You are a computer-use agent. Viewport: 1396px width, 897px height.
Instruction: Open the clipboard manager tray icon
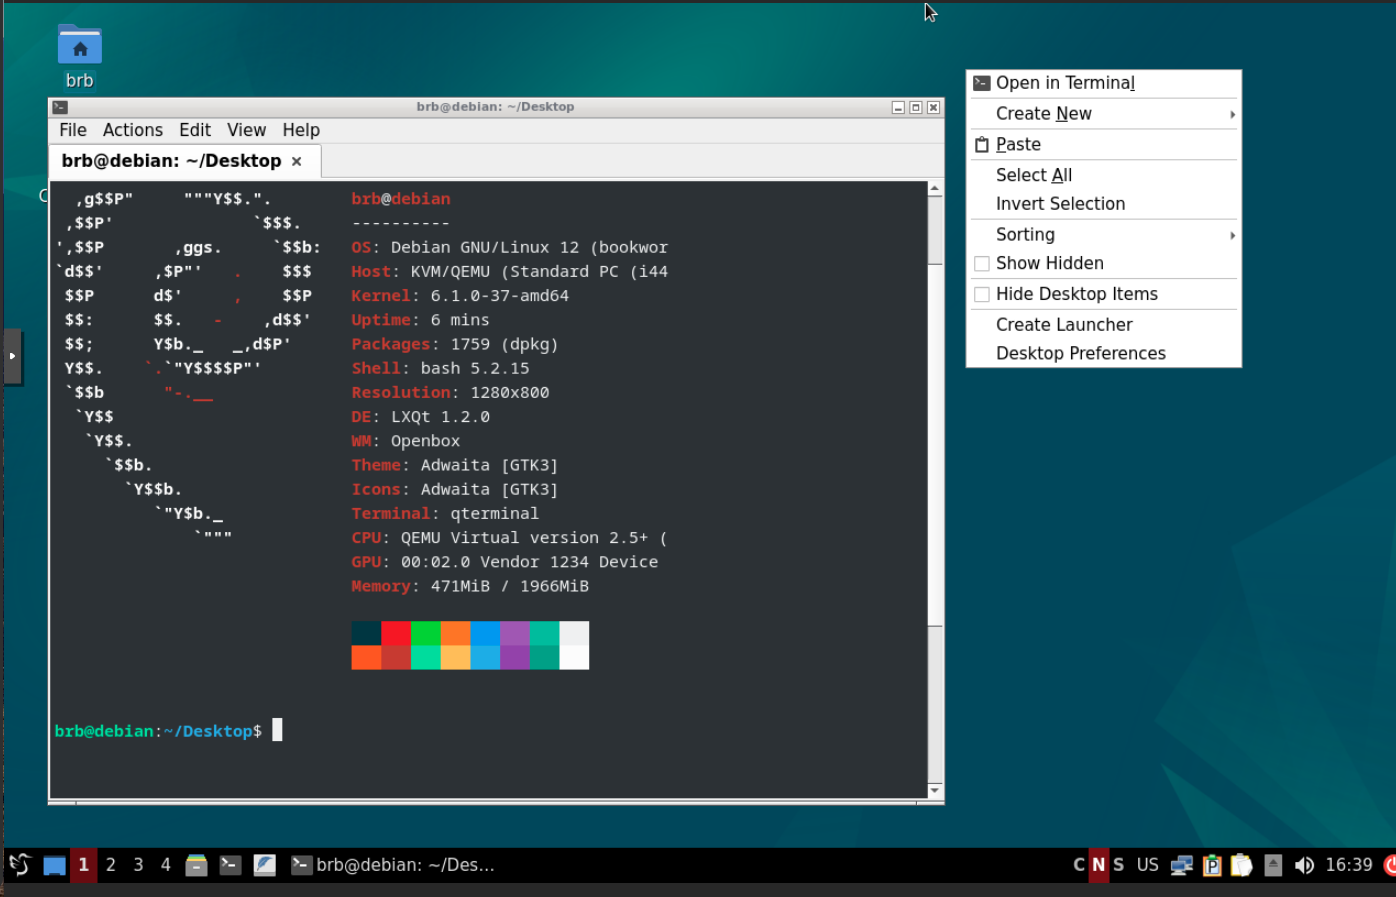[1241, 865]
